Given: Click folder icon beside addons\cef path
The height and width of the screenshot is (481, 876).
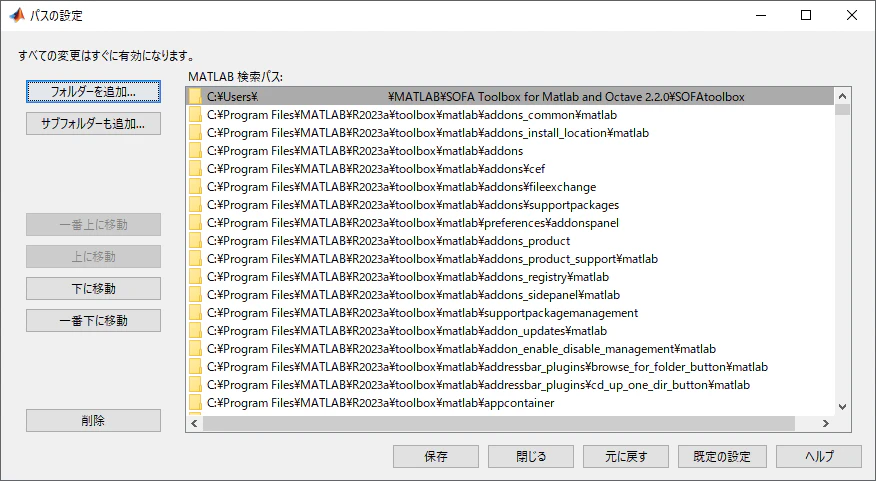Looking at the screenshot, I should click(195, 169).
